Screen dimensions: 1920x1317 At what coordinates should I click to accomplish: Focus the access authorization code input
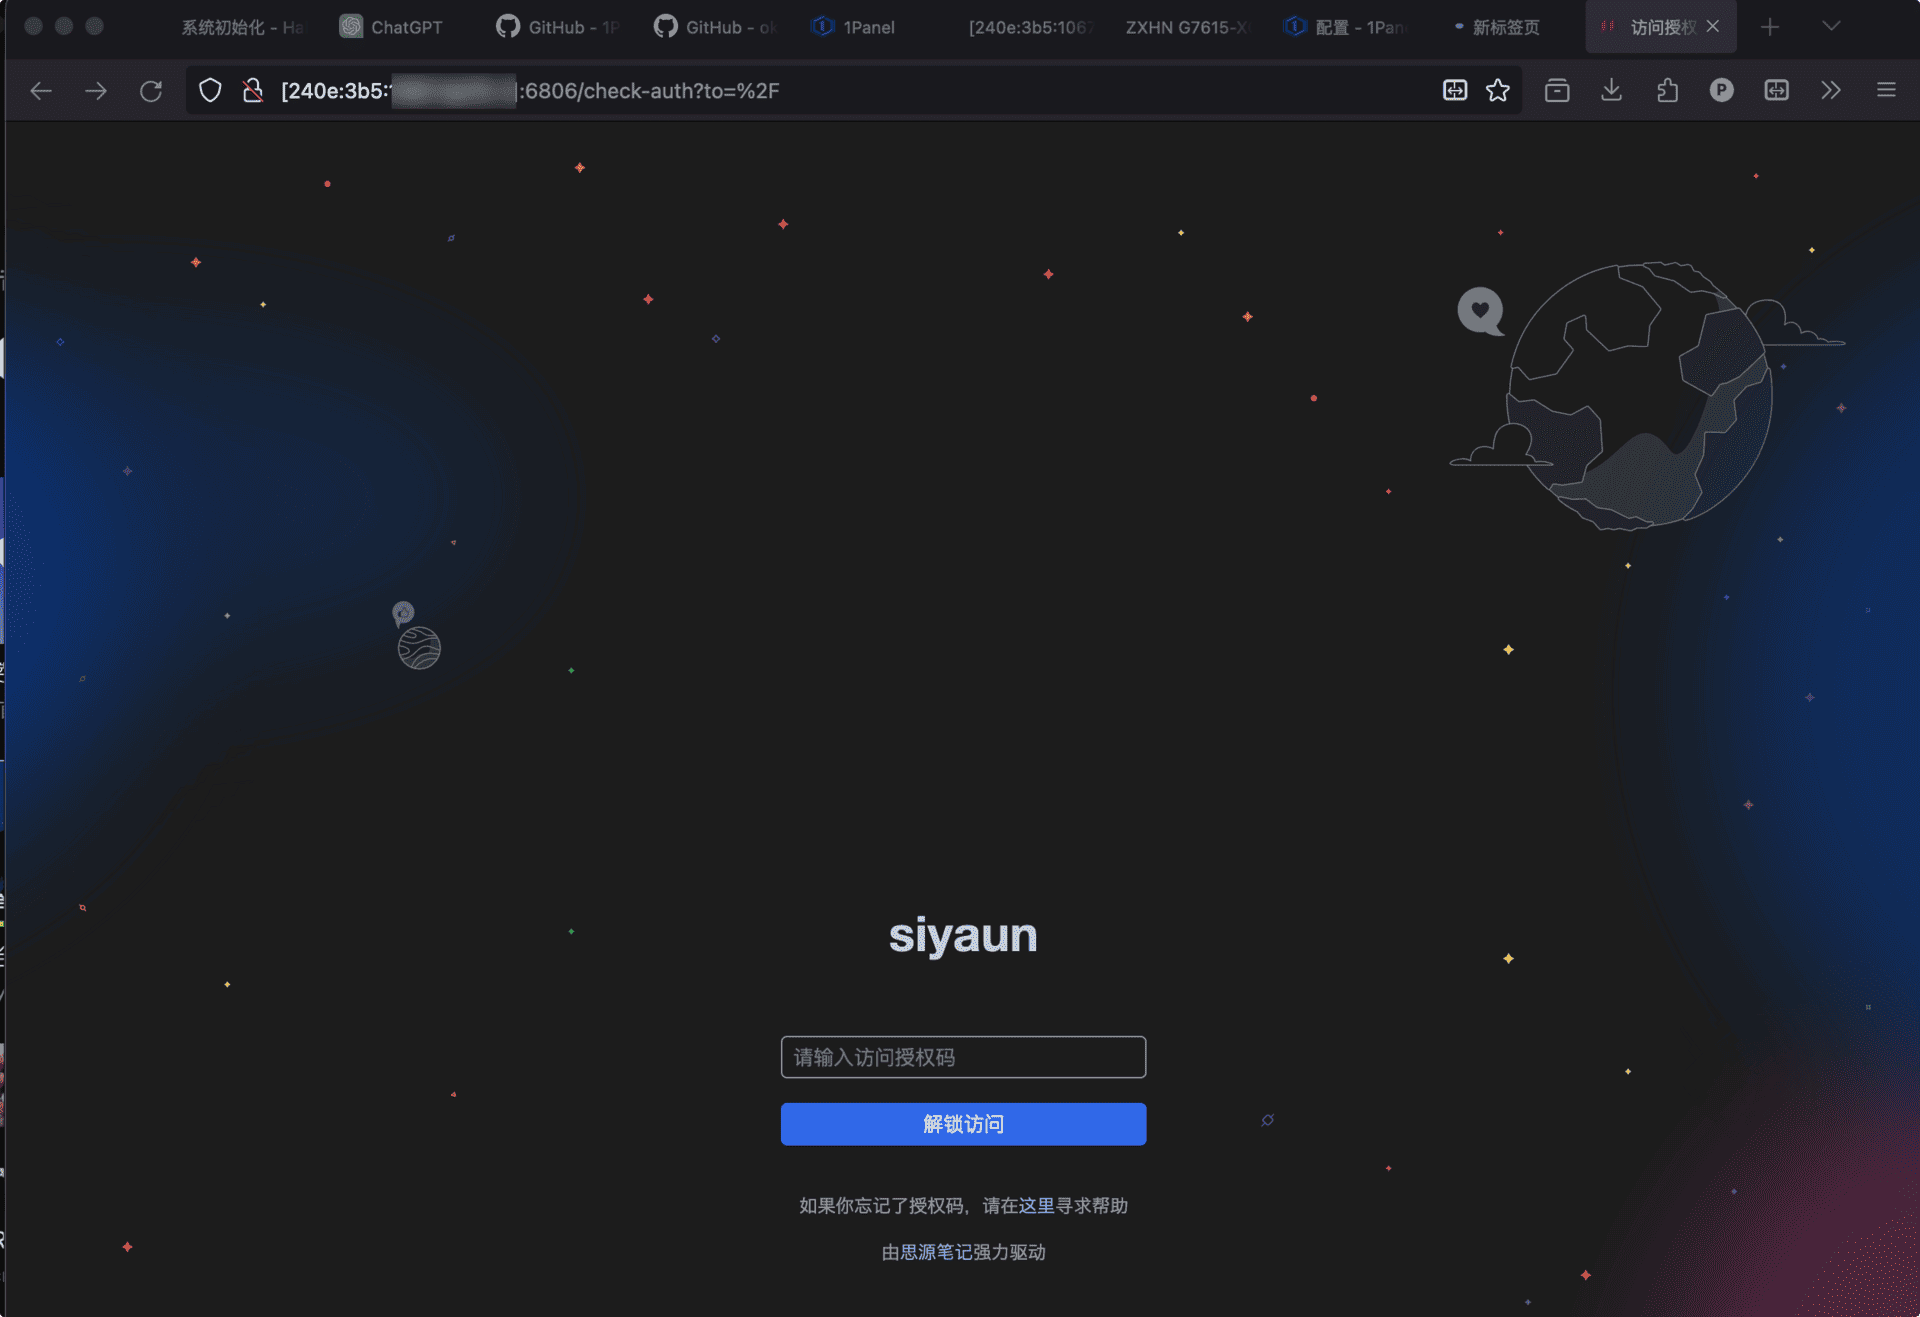(963, 1057)
